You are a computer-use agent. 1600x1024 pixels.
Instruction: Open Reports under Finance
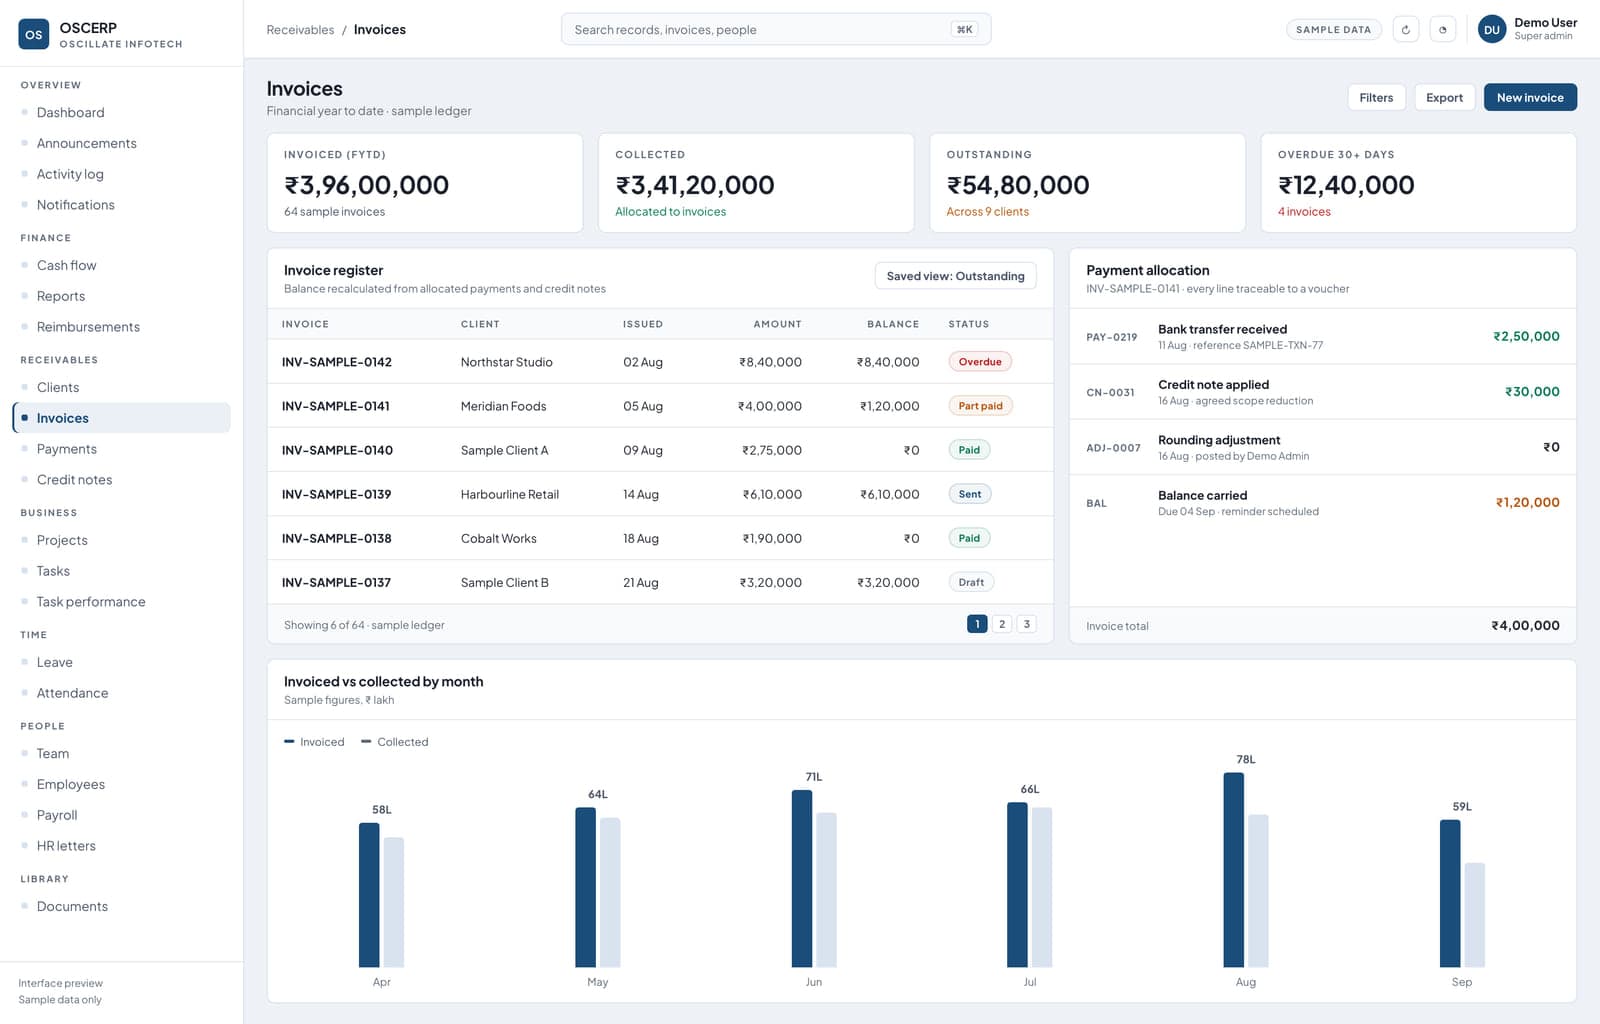121,297
